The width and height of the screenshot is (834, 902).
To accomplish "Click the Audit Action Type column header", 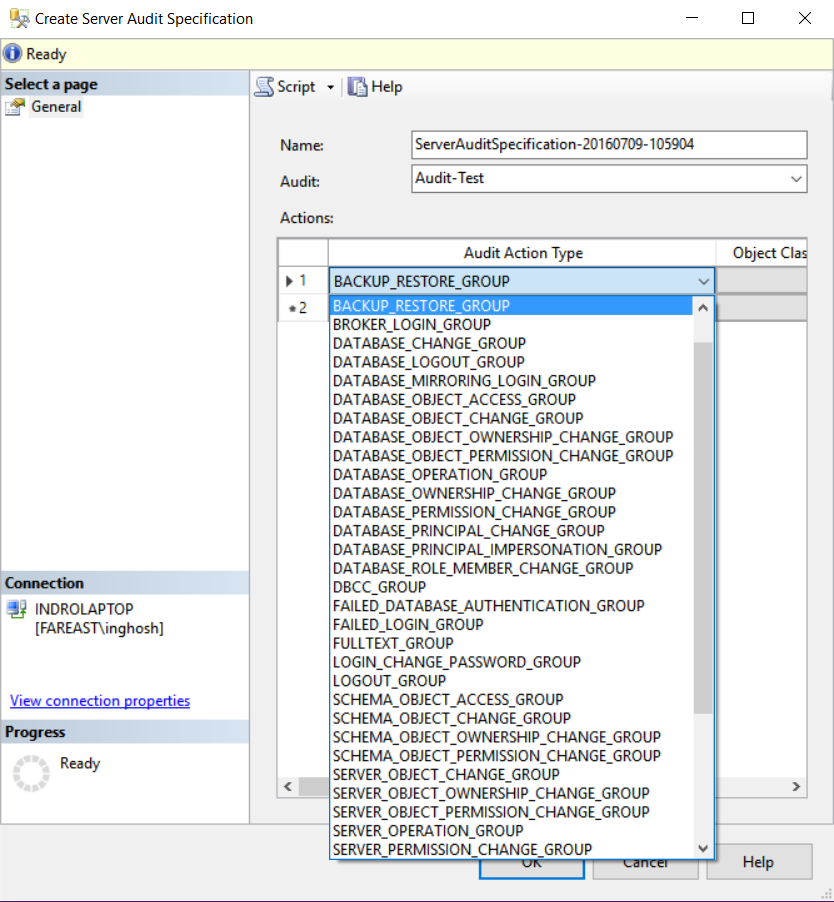I will [x=522, y=253].
